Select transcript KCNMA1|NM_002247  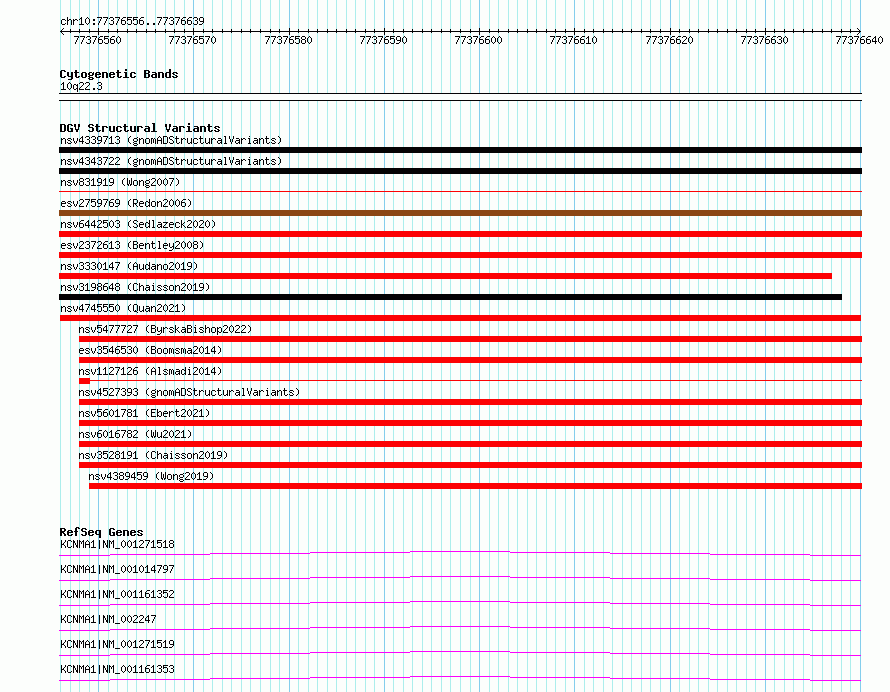[108, 619]
